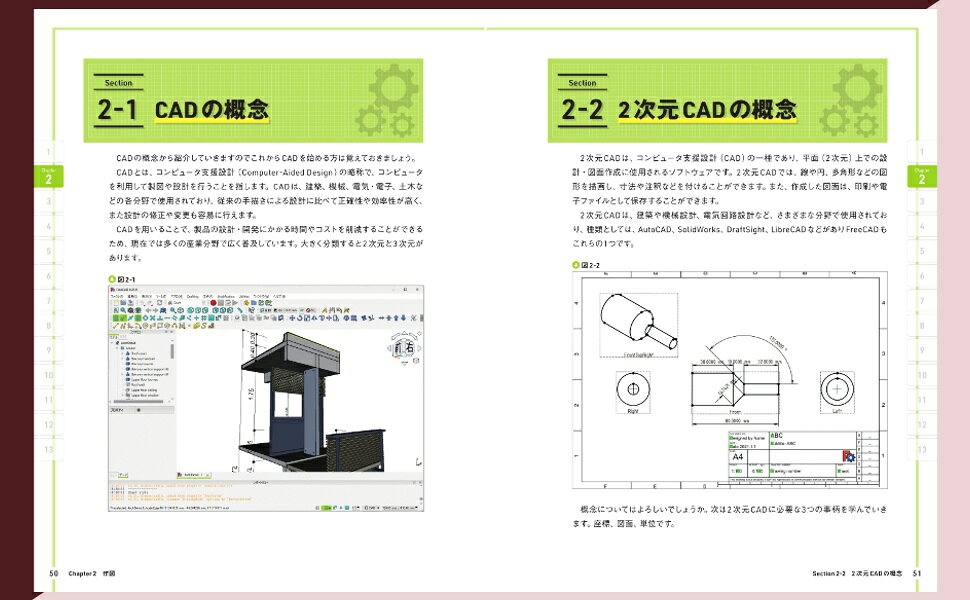Expand the model node in the tree panel
Image resolution: width=970 pixels, height=600 pixels.
point(116,348)
